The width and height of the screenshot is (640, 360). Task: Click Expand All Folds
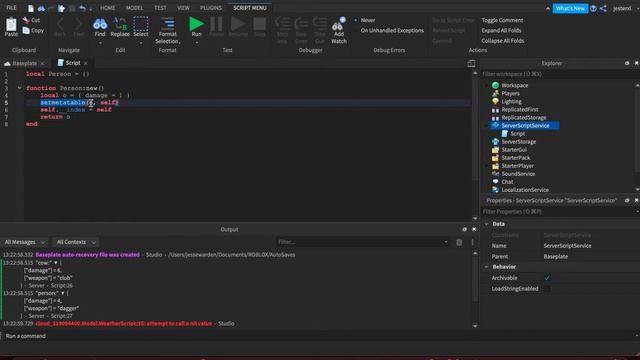[501, 30]
